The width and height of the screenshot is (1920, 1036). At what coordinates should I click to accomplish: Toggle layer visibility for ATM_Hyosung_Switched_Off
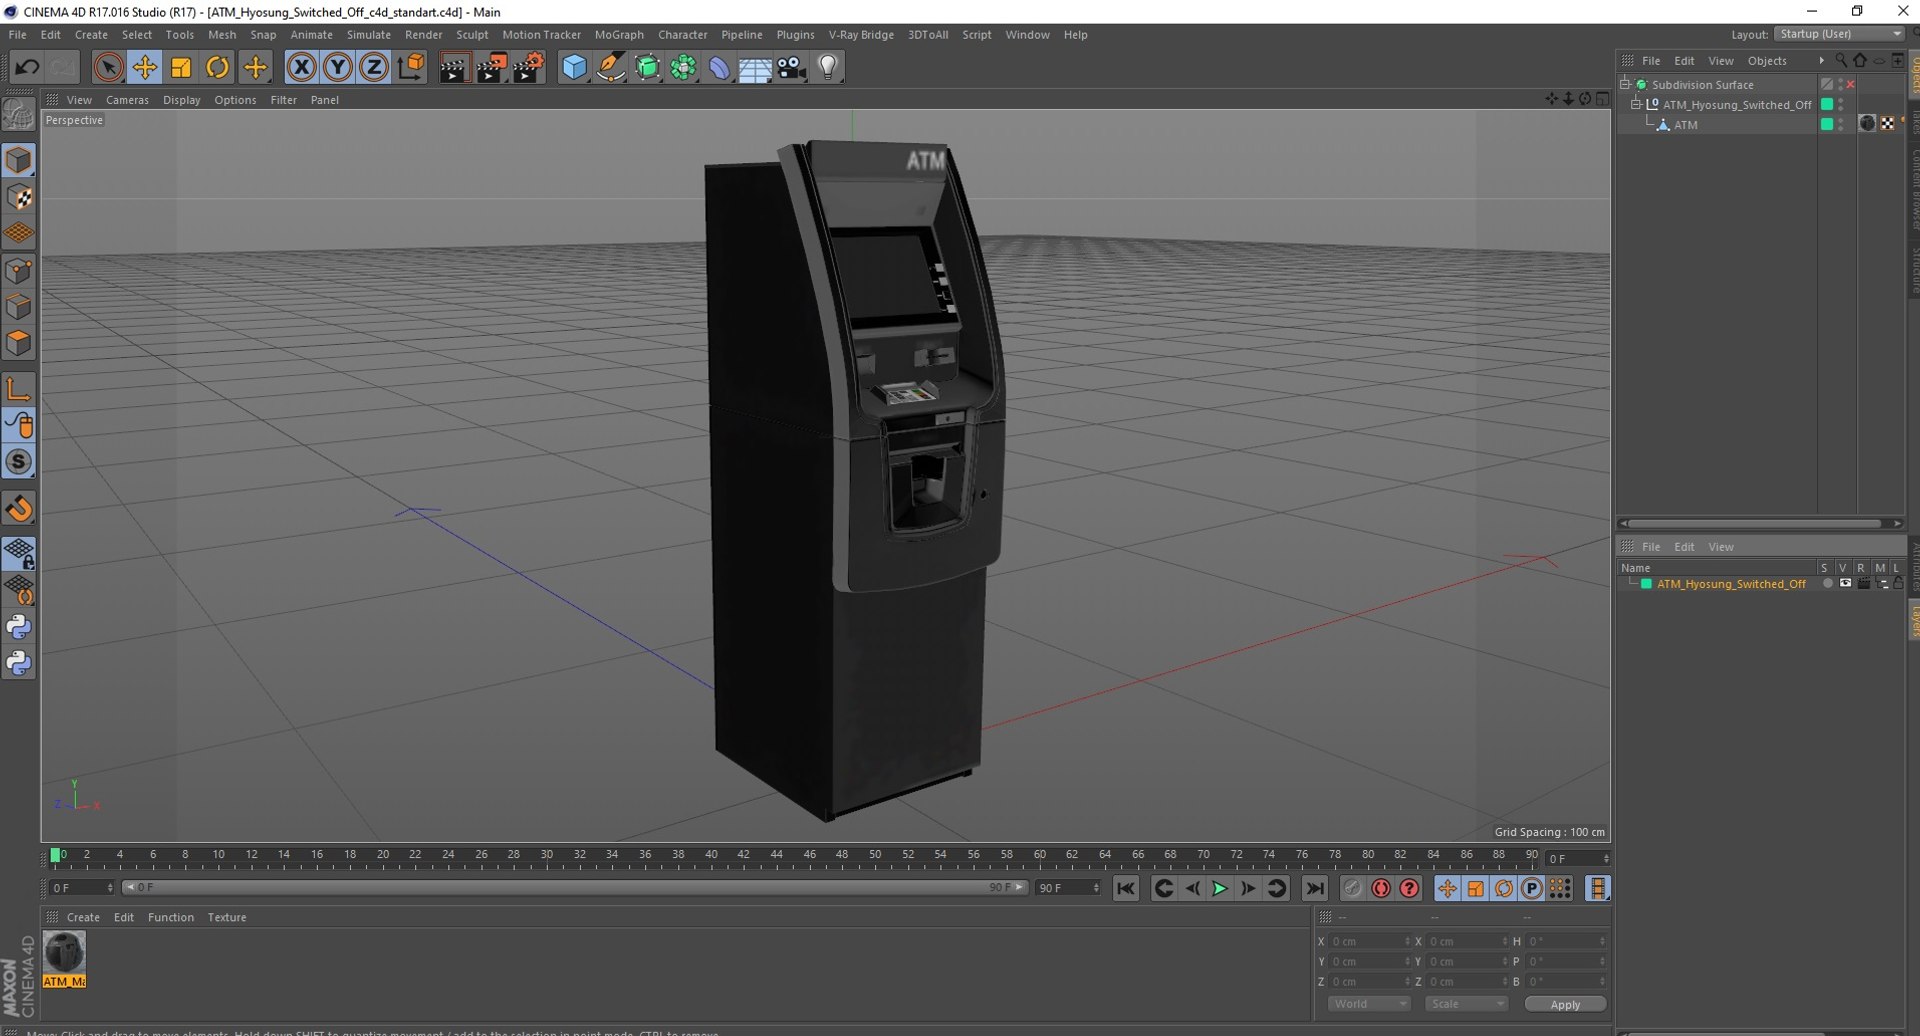1845,584
